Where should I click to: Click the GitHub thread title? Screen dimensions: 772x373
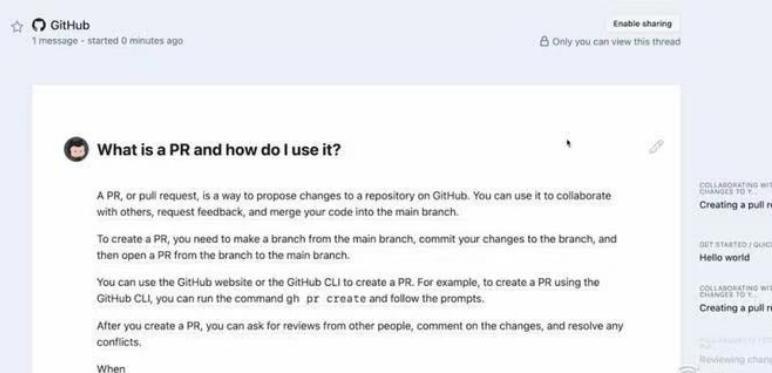pos(70,25)
